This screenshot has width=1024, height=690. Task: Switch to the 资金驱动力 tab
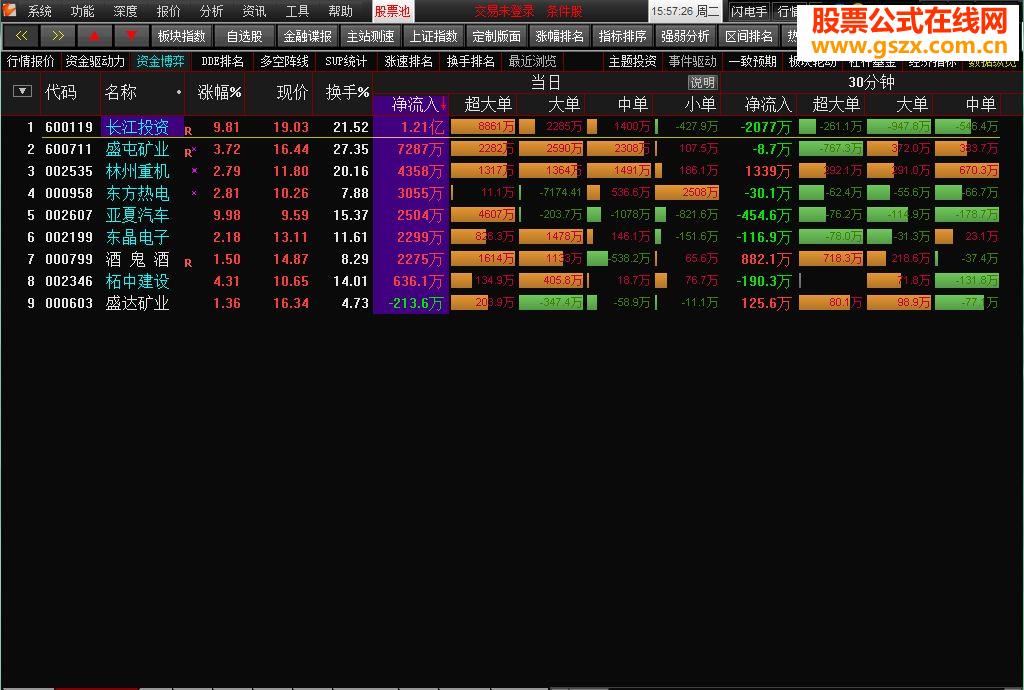pyautogui.click(x=95, y=61)
